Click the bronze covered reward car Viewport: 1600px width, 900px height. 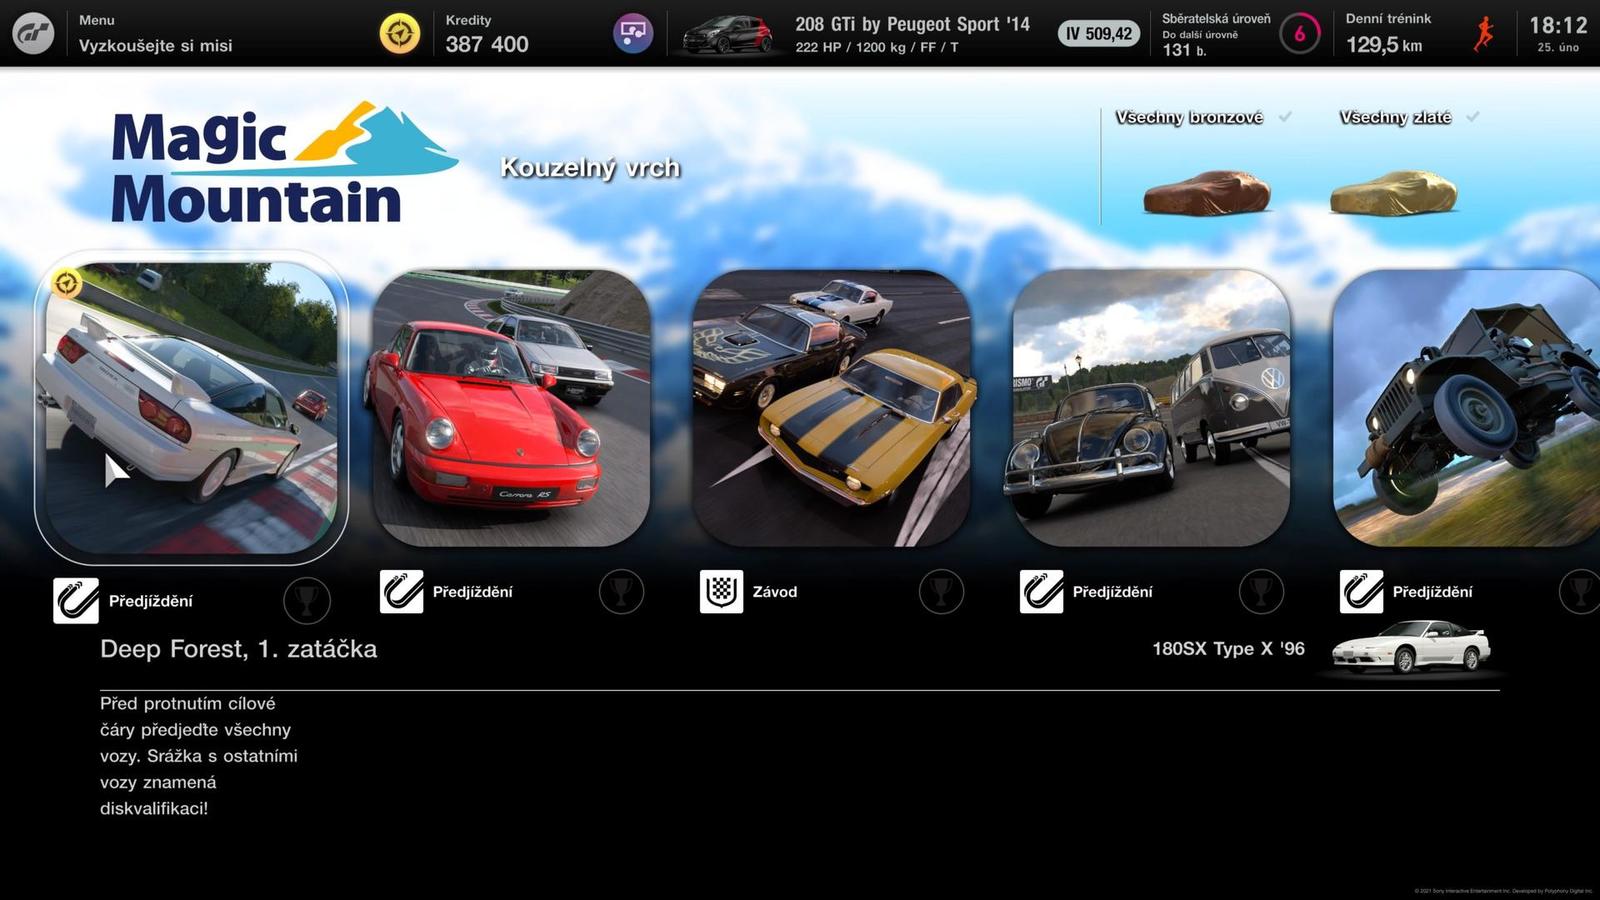(1206, 192)
